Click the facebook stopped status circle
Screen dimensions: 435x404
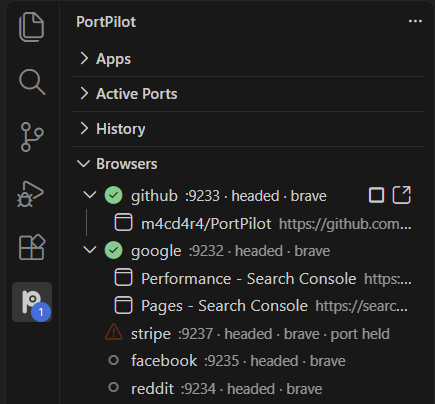pyautogui.click(x=114, y=360)
